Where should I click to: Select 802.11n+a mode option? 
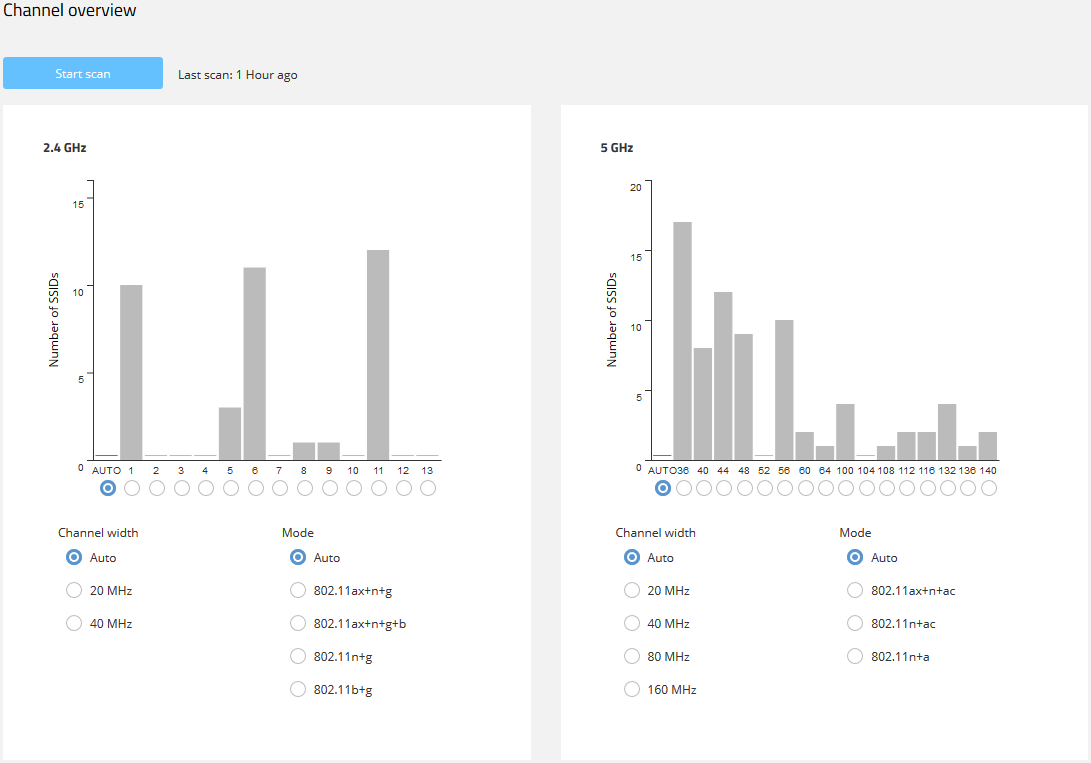coord(855,657)
